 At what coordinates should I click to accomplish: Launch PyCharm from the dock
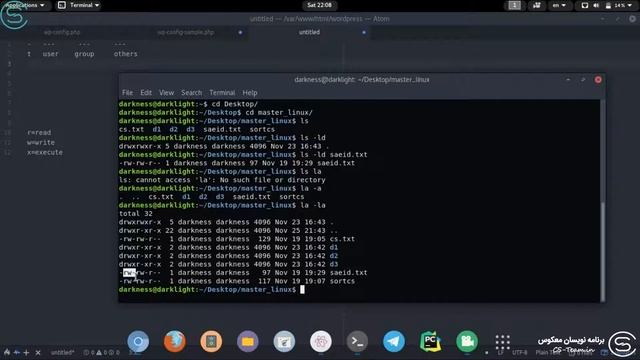tap(430, 341)
